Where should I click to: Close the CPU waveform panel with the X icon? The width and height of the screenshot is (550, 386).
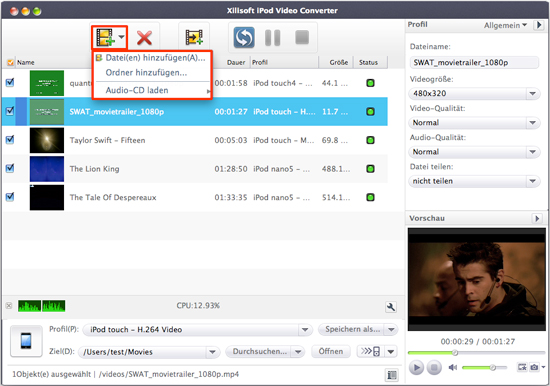point(9,306)
